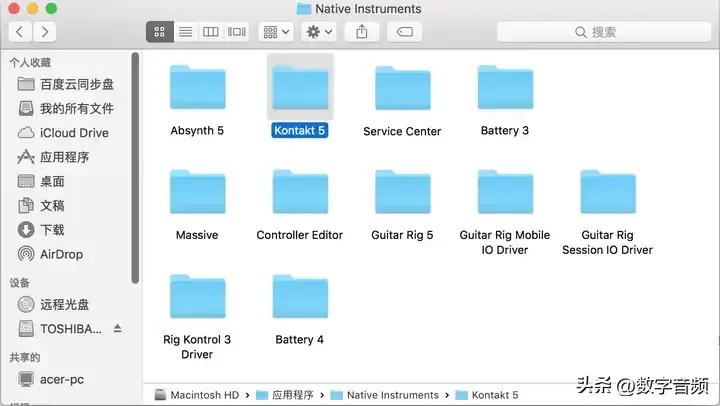Click the highlighted Kontakt 5 name label

click(299, 130)
